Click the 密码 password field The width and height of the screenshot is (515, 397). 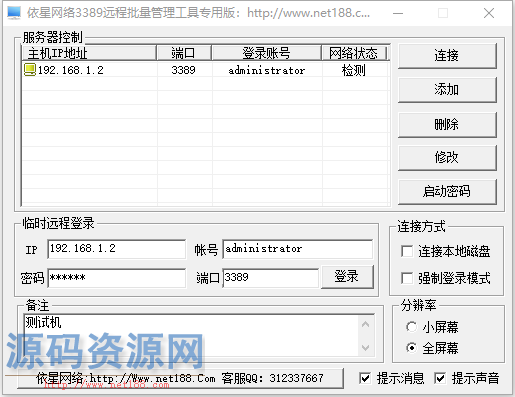117,278
